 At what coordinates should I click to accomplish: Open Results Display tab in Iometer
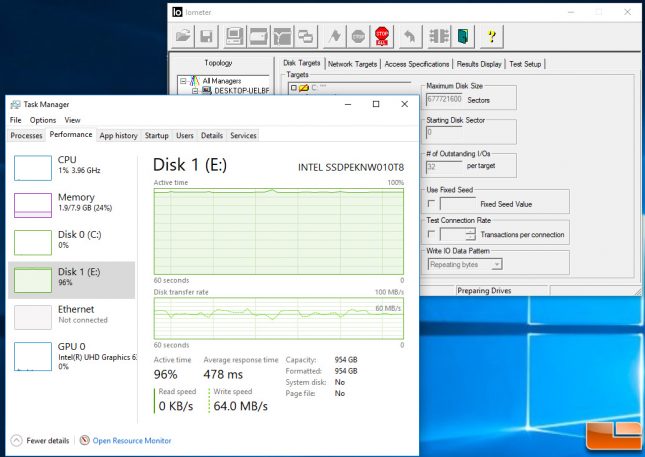tap(479, 64)
